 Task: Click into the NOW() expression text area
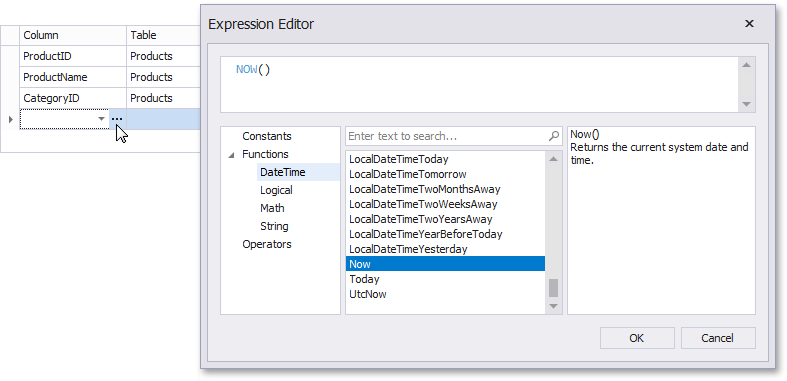[x=479, y=84]
